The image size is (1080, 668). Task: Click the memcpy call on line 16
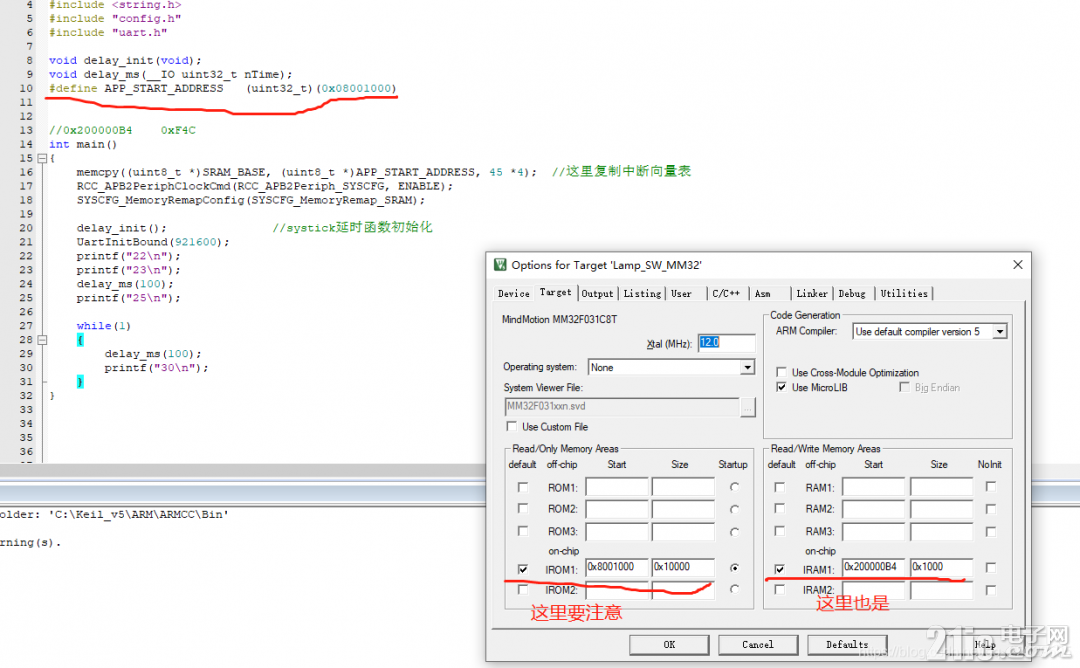click(x=306, y=172)
